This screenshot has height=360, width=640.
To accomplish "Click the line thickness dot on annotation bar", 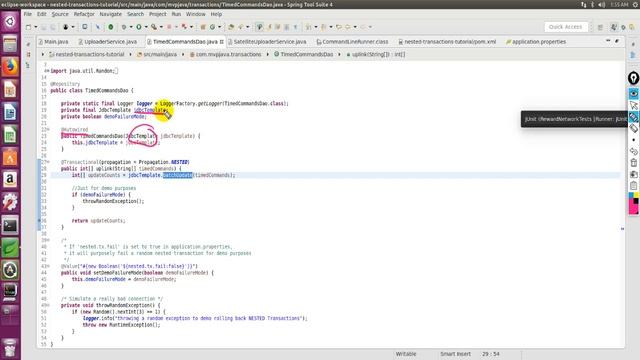I will (633, 140).
